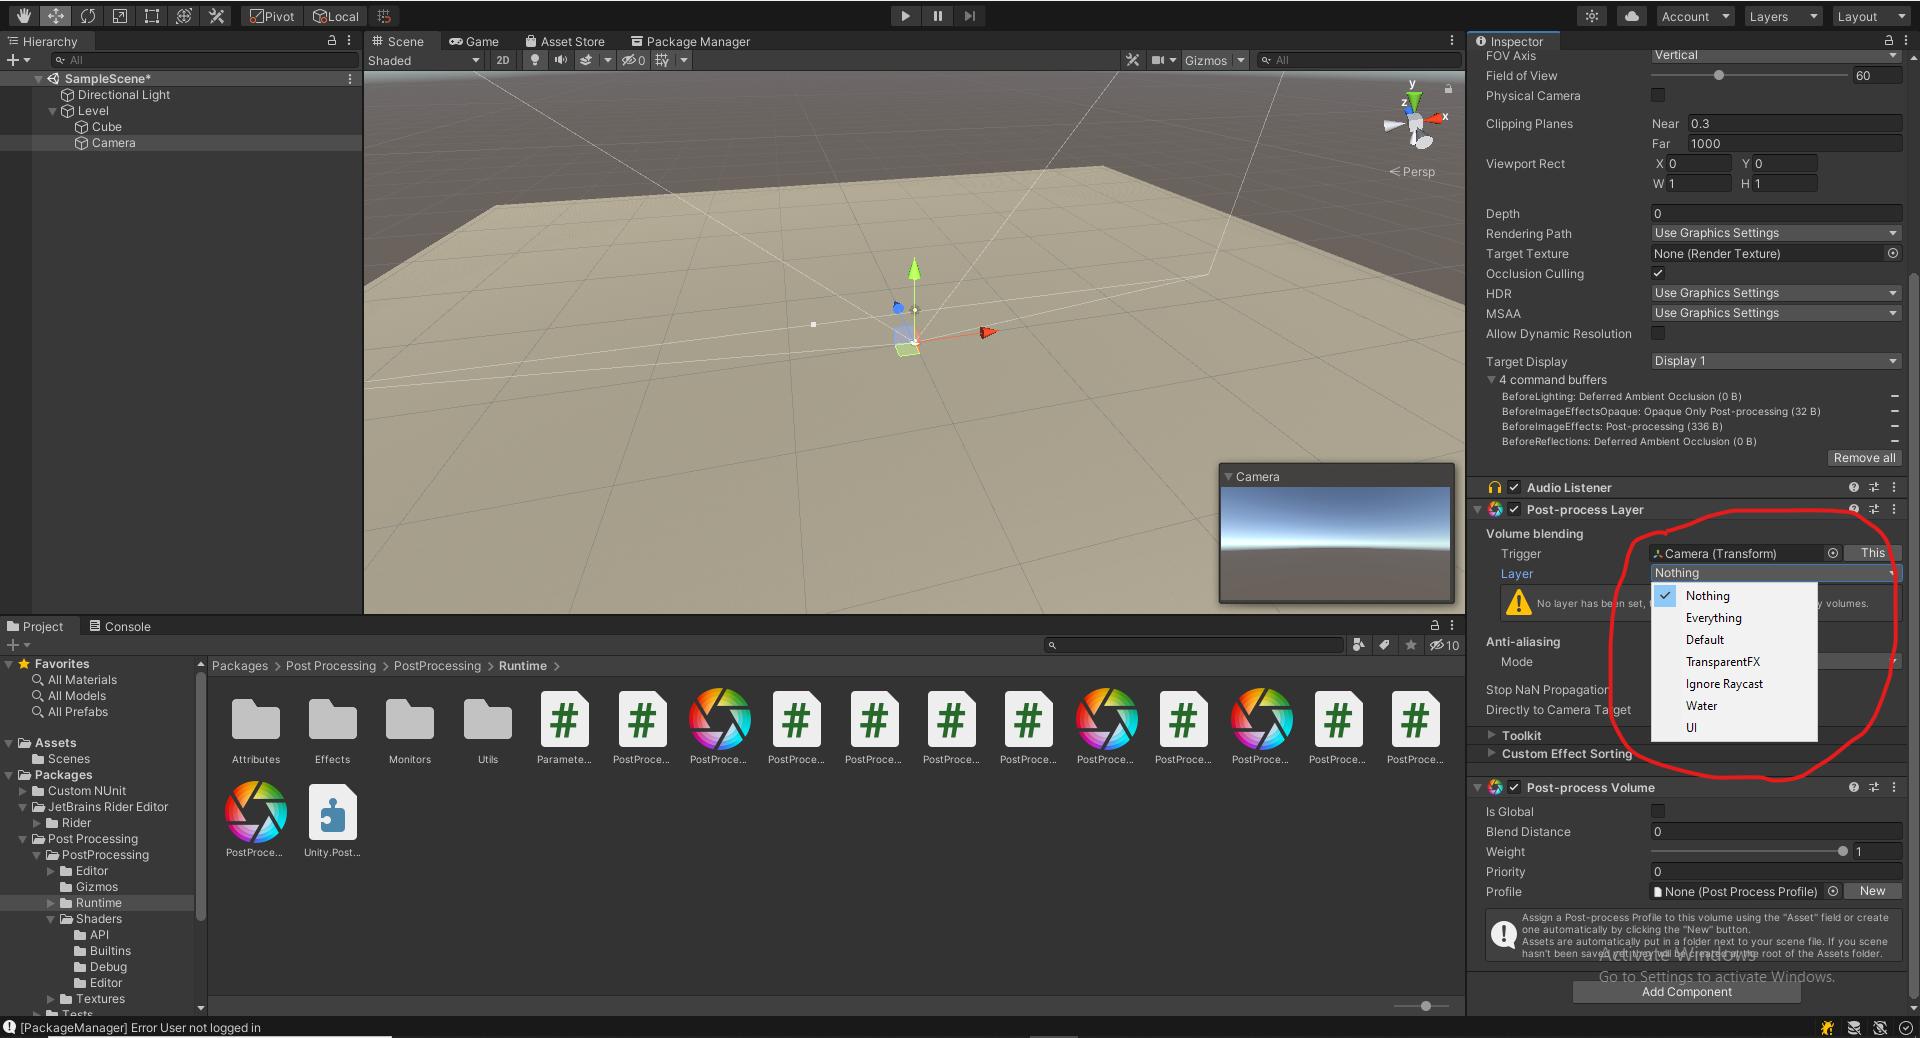
Task: Open Target Display dropdown
Action: (1776, 361)
